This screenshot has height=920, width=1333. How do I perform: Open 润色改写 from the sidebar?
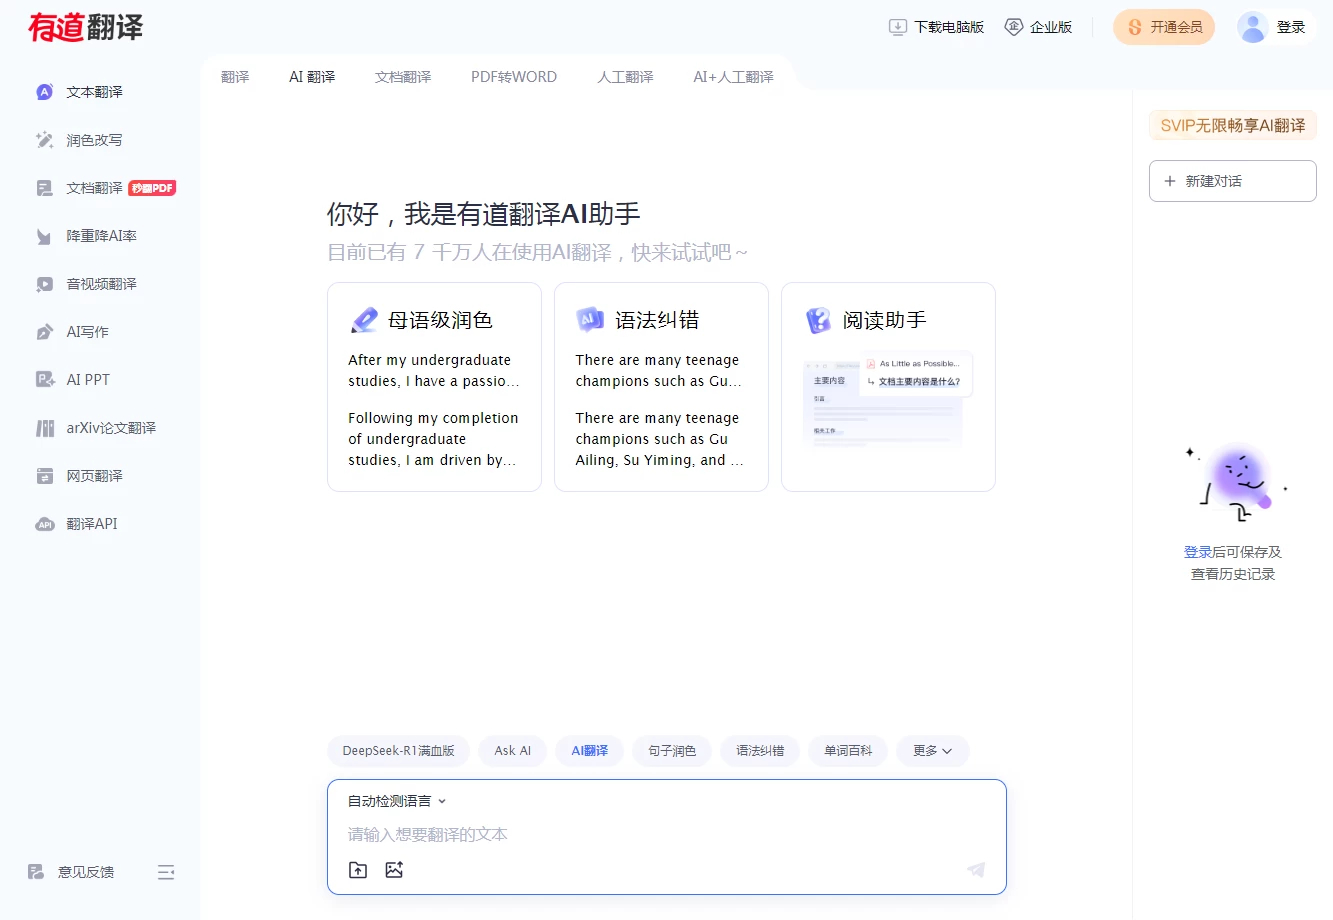point(94,140)
